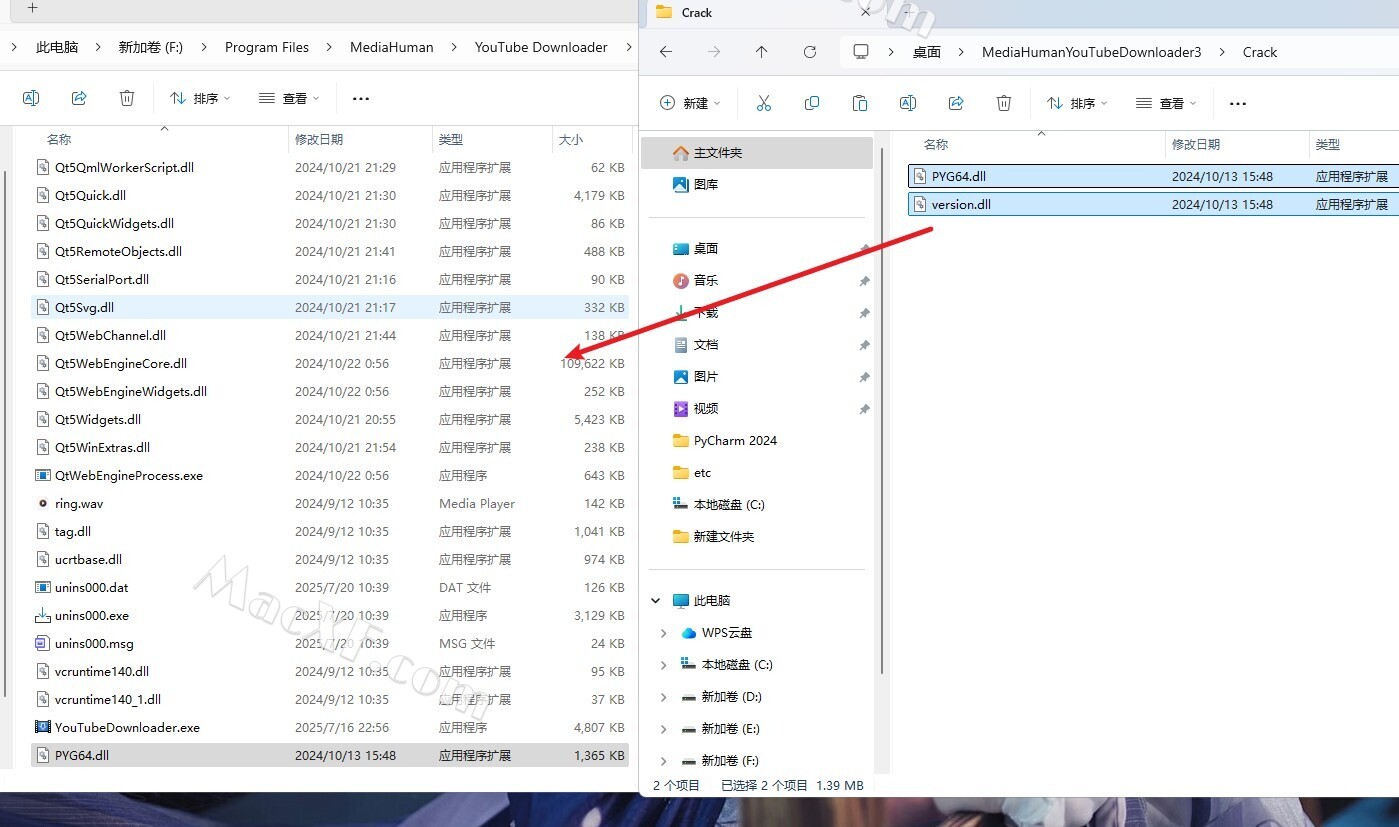Select version.dll in Crack window
Screen dimensions: 1399x827
(1153, 204)
